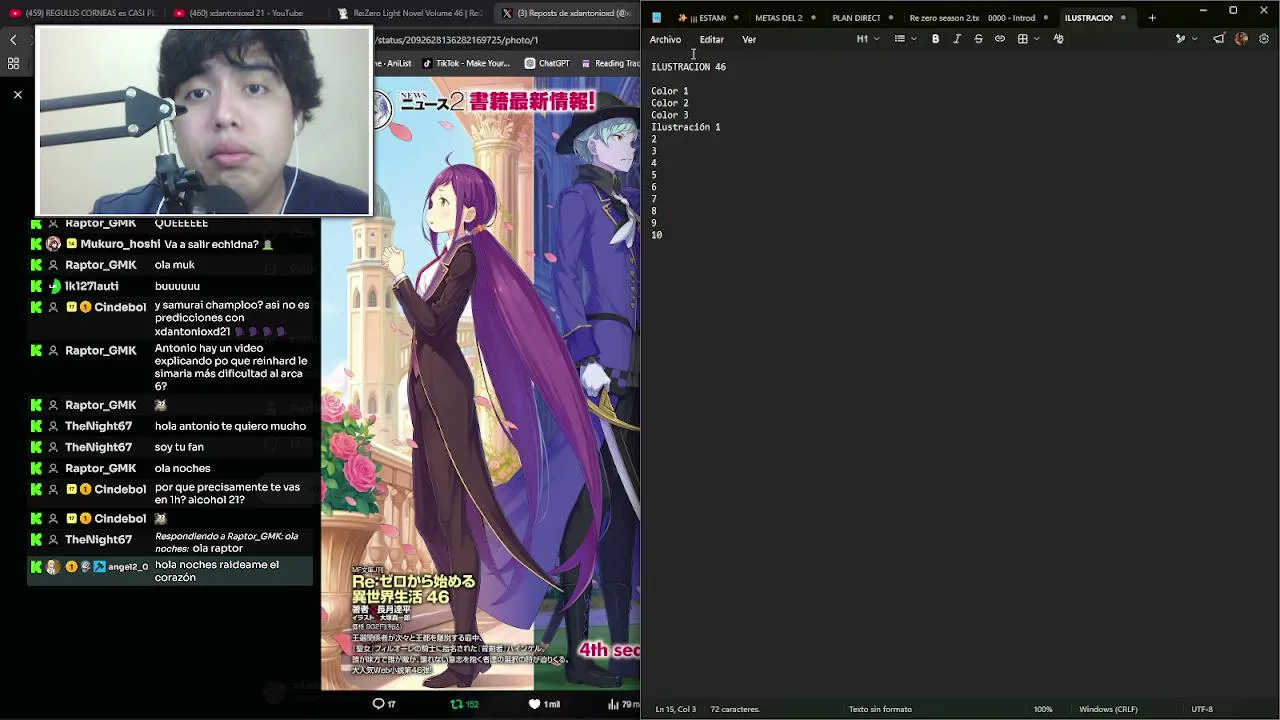Click the Notepad app icon in title bar
The width and height of the screenshot is (1280, 720).
(656, 17)
